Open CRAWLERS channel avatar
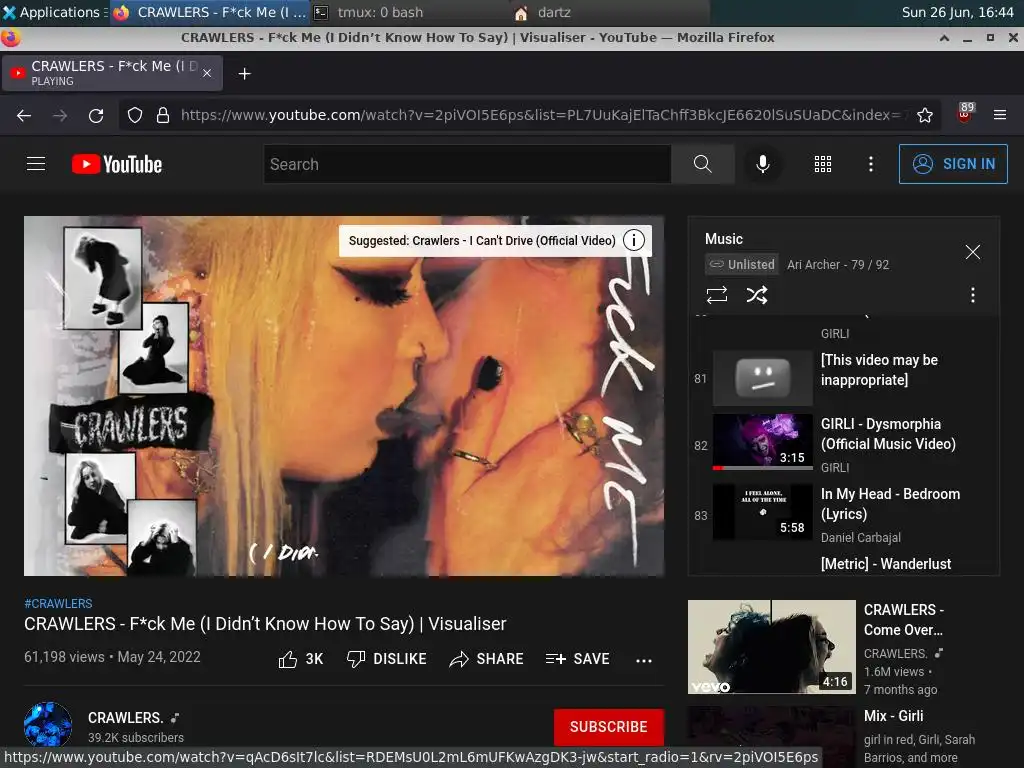 coord(48,726)
